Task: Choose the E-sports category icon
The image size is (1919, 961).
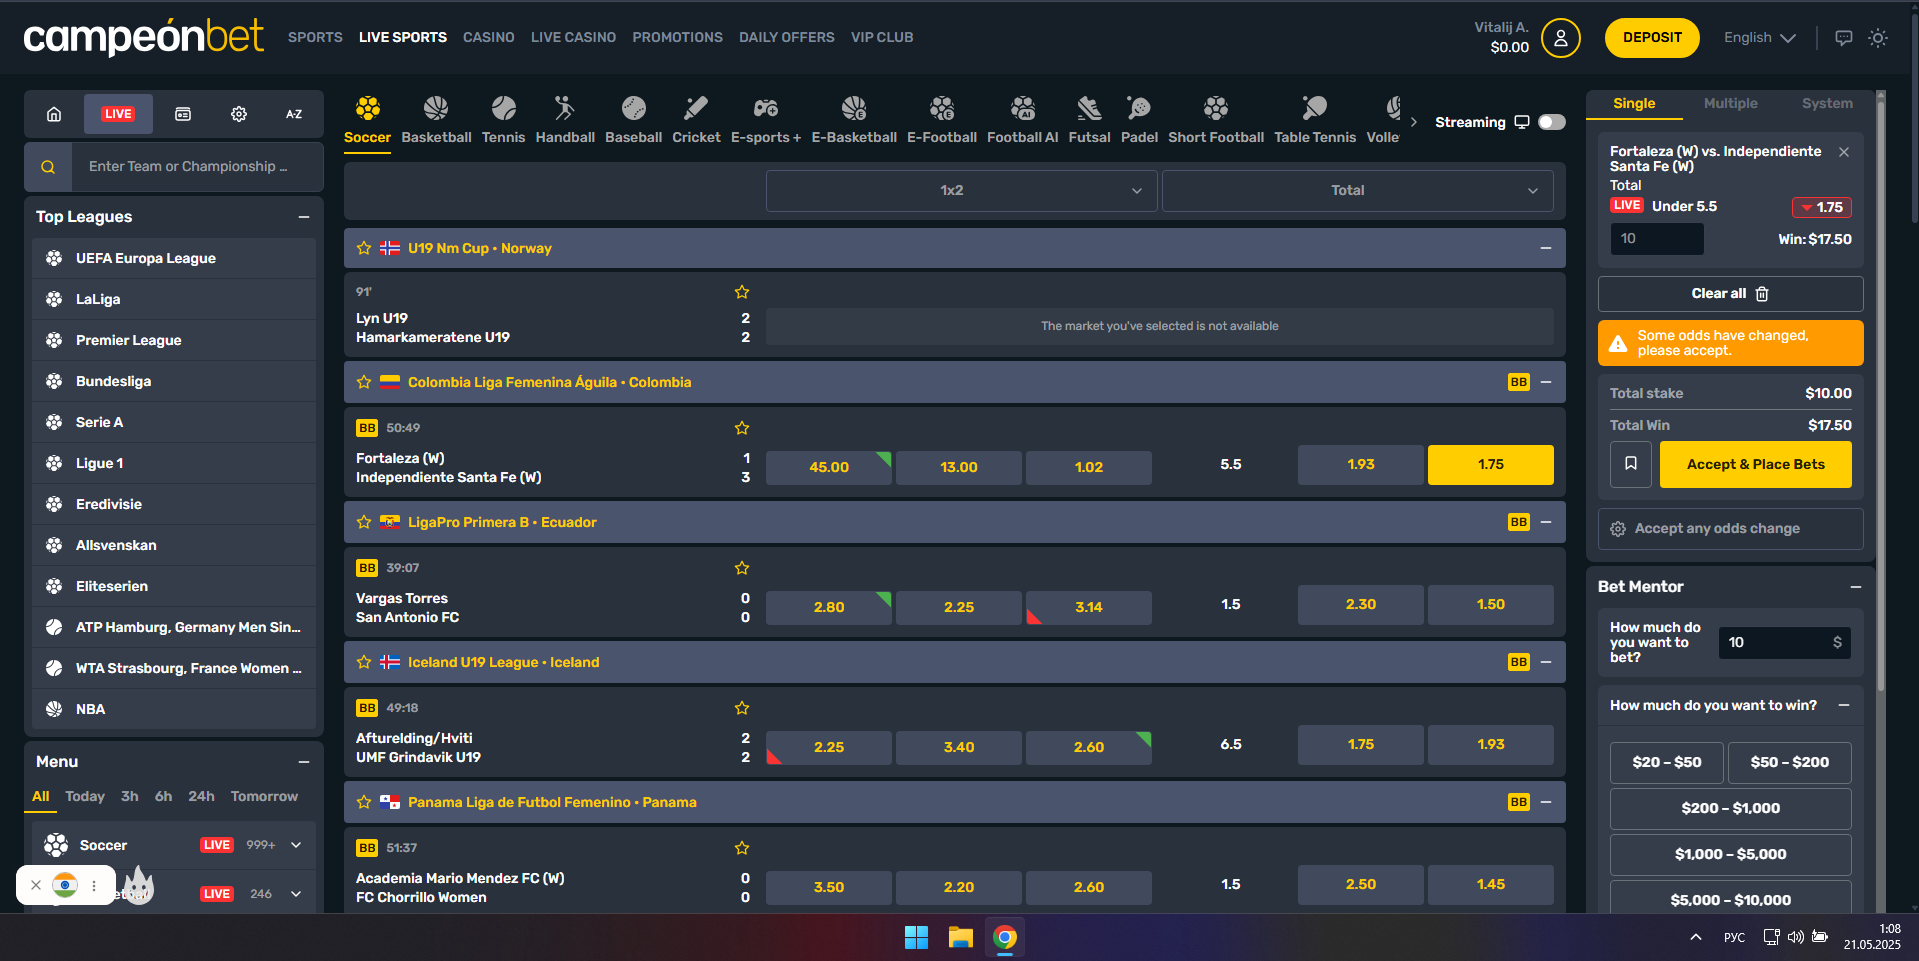Action: tap(766, 108)
